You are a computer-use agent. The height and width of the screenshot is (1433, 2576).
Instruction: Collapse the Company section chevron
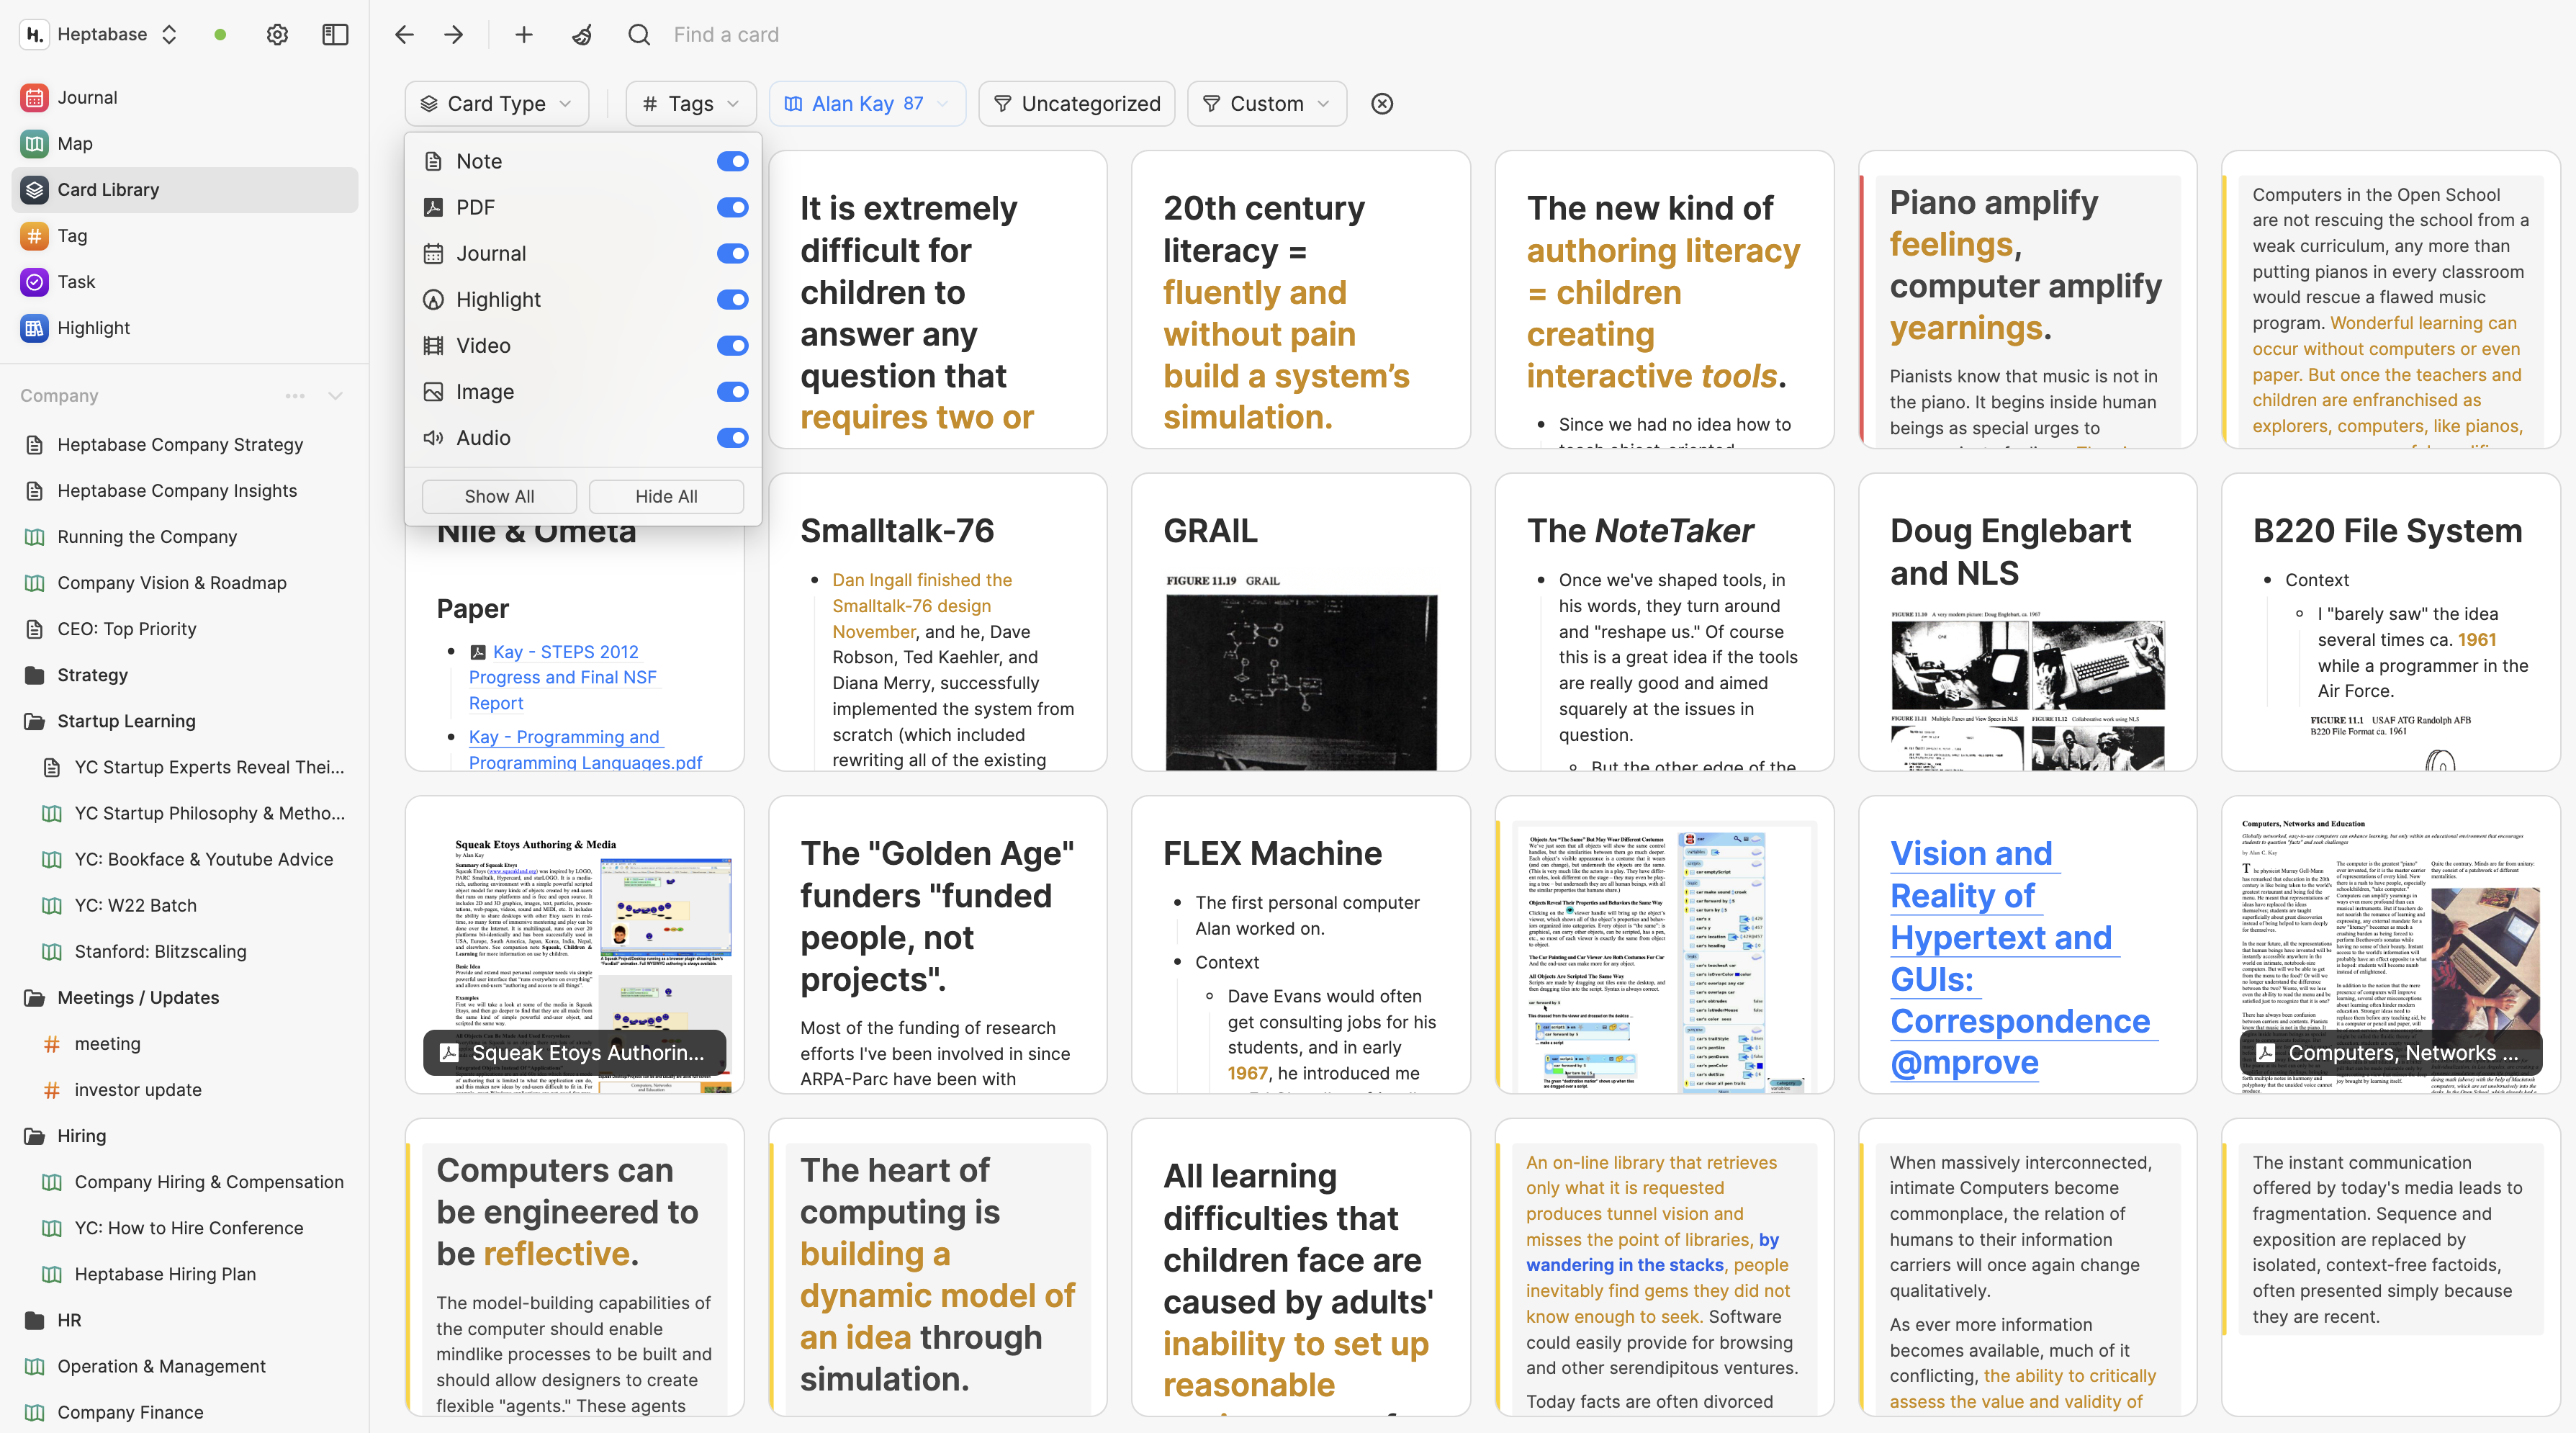(336, 396)
